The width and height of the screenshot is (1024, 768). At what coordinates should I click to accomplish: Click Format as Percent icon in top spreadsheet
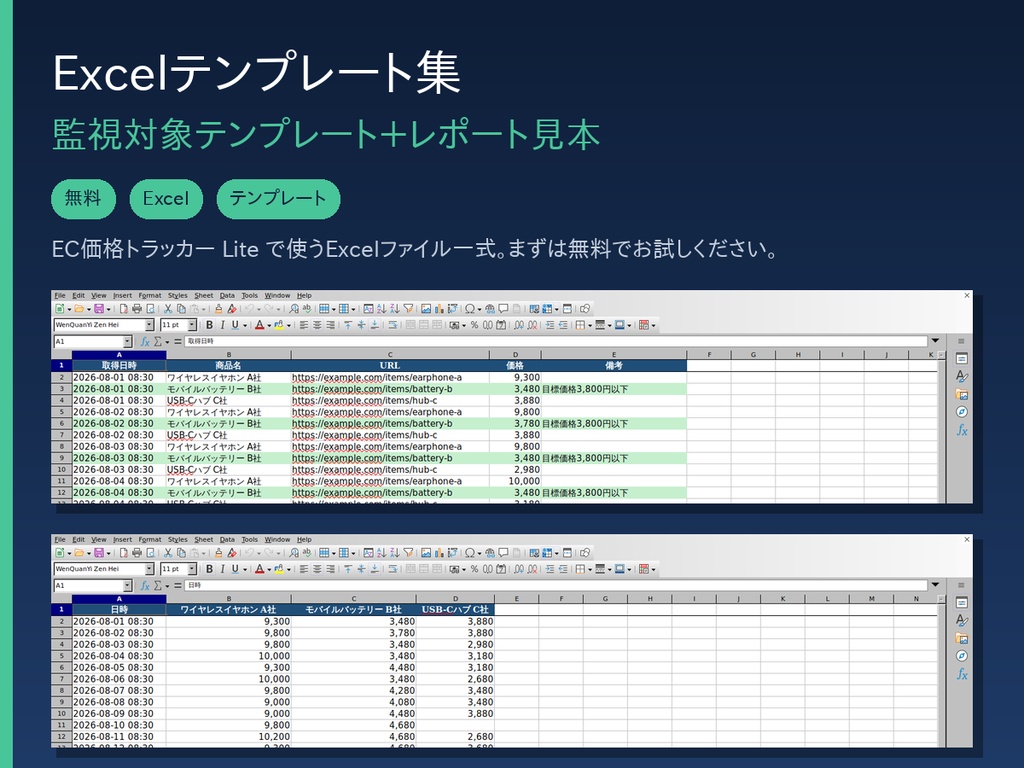click(x=475, y=325)
